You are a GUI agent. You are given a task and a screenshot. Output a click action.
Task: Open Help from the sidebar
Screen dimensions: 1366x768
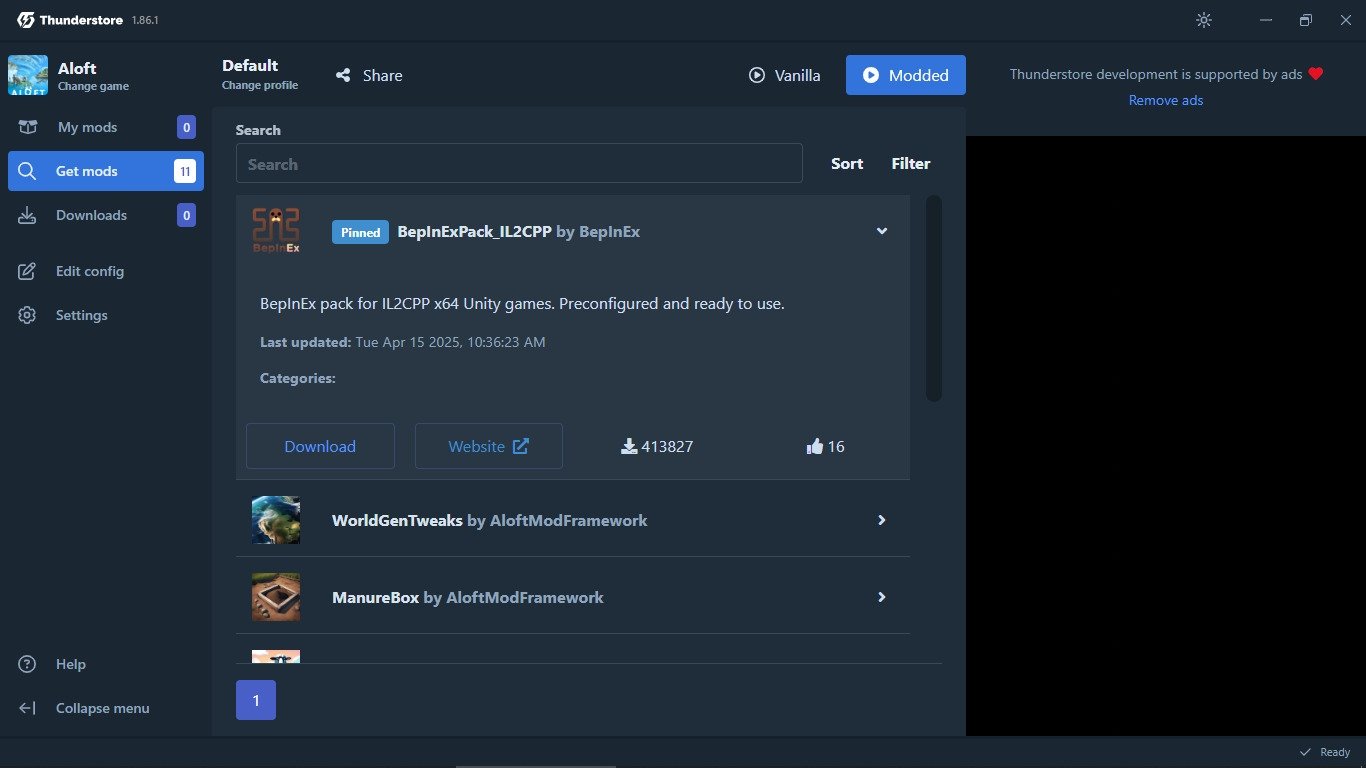[x=106, y=664]
